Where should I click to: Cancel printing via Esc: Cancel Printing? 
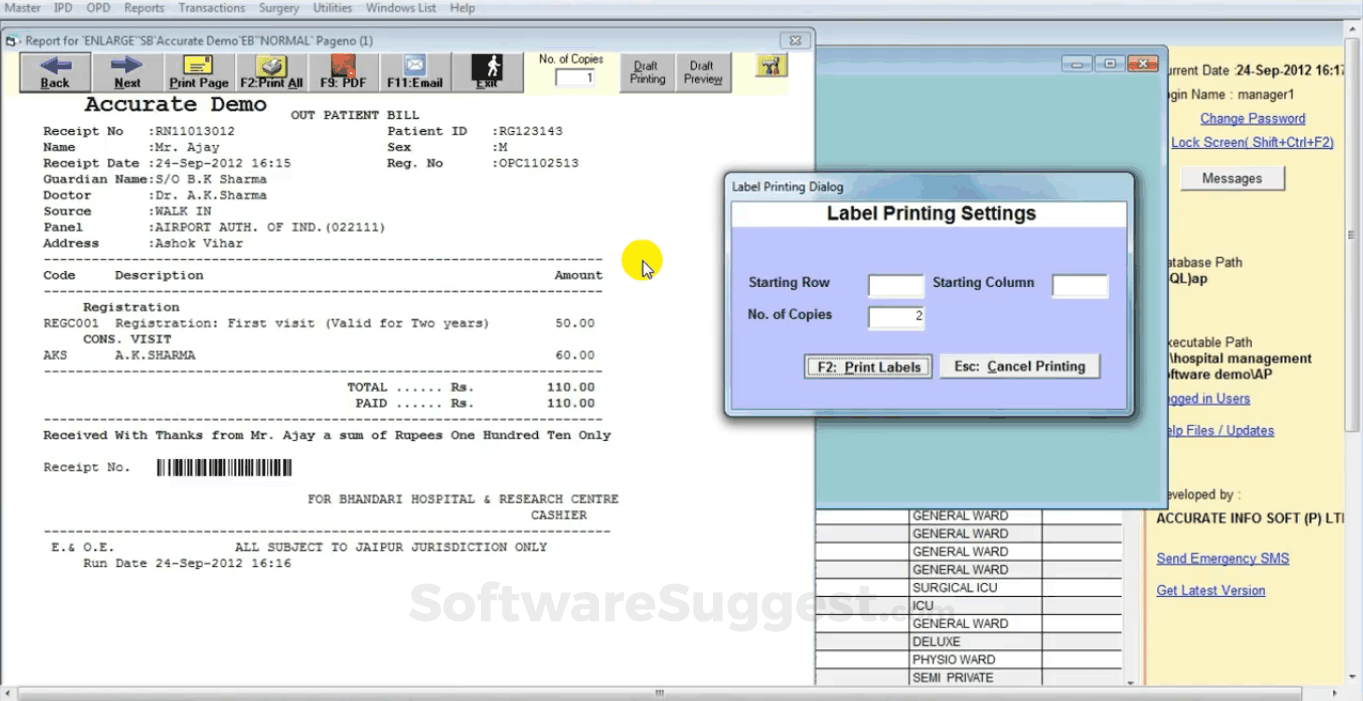coord(1019,366)
